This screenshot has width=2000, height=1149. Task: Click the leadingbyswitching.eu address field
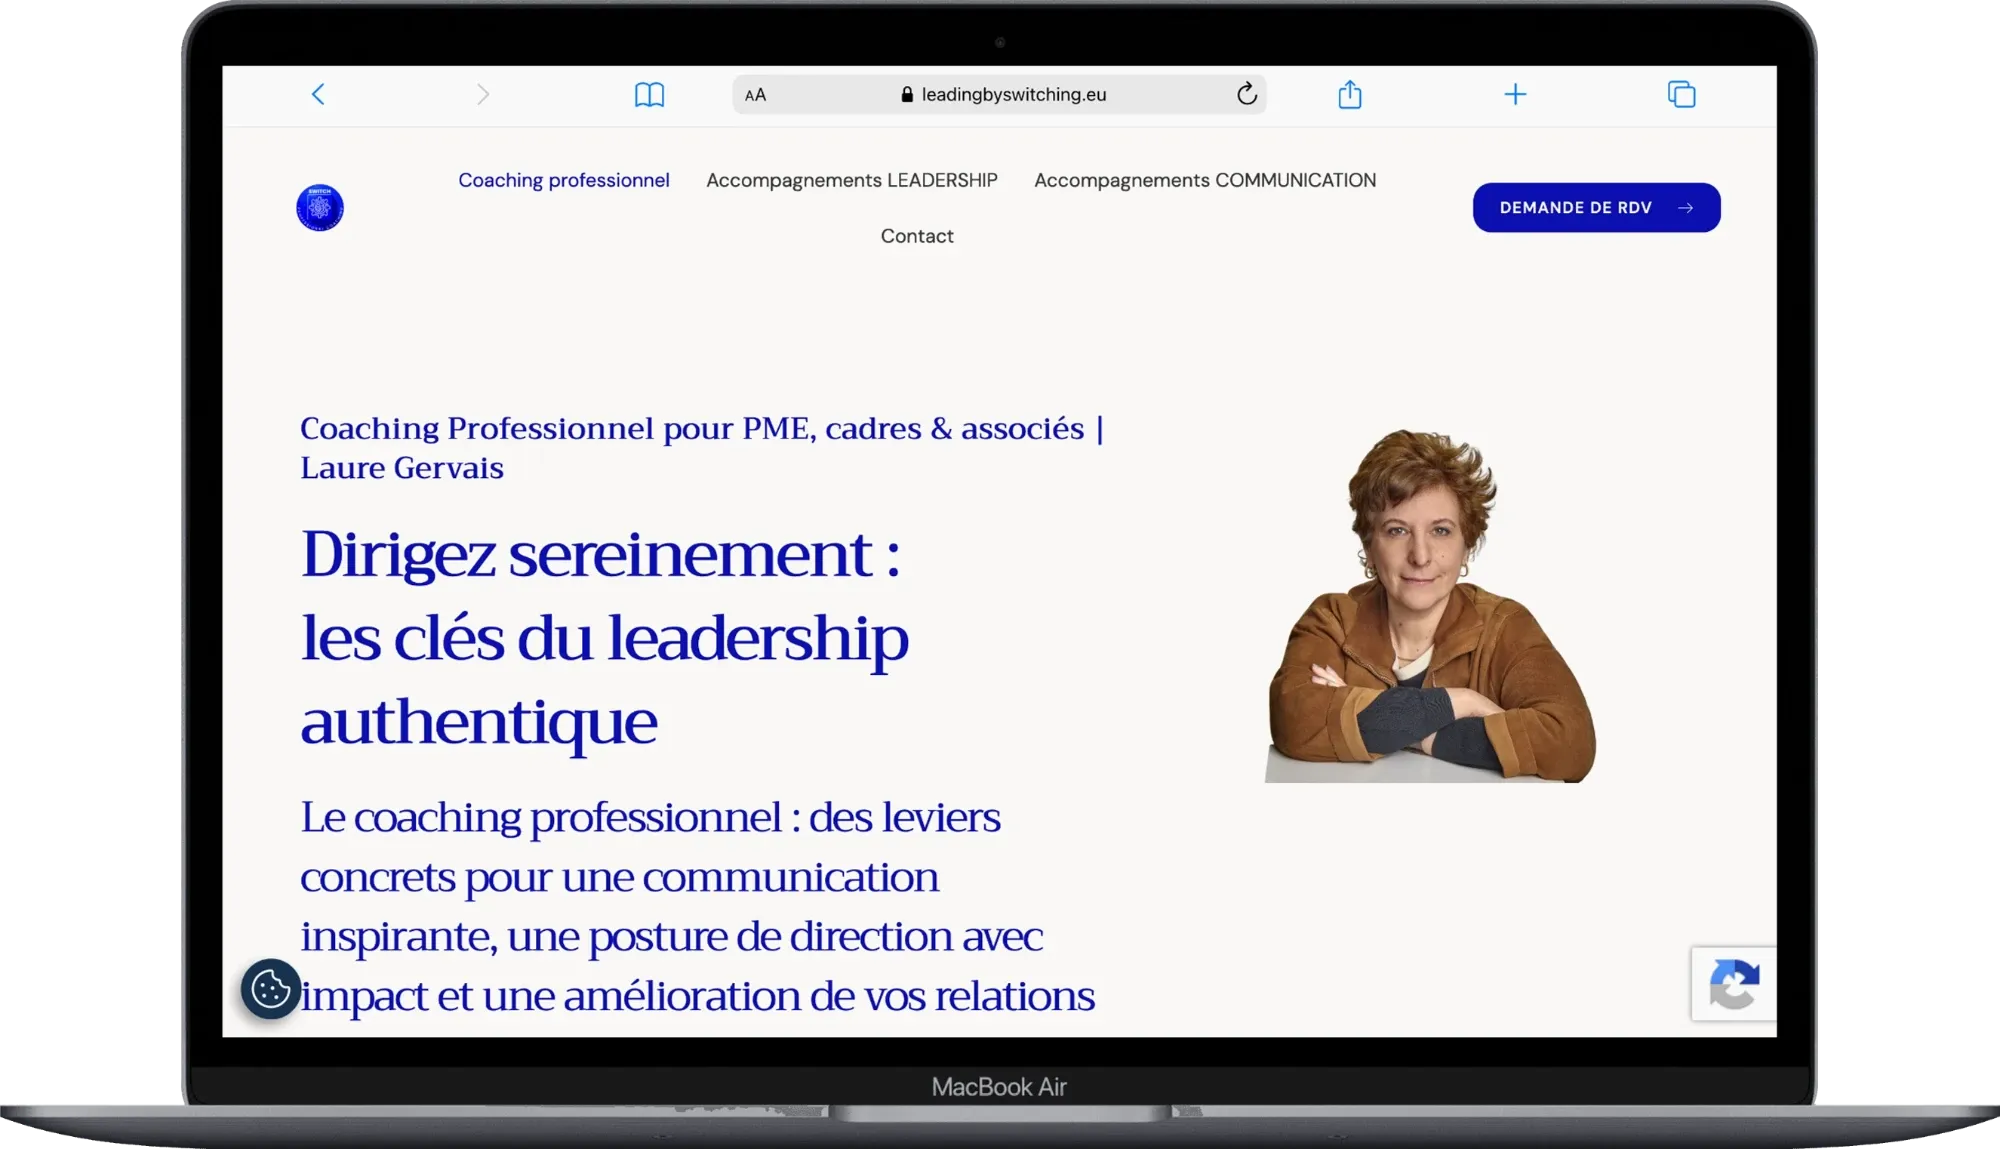tap(999, 94)
